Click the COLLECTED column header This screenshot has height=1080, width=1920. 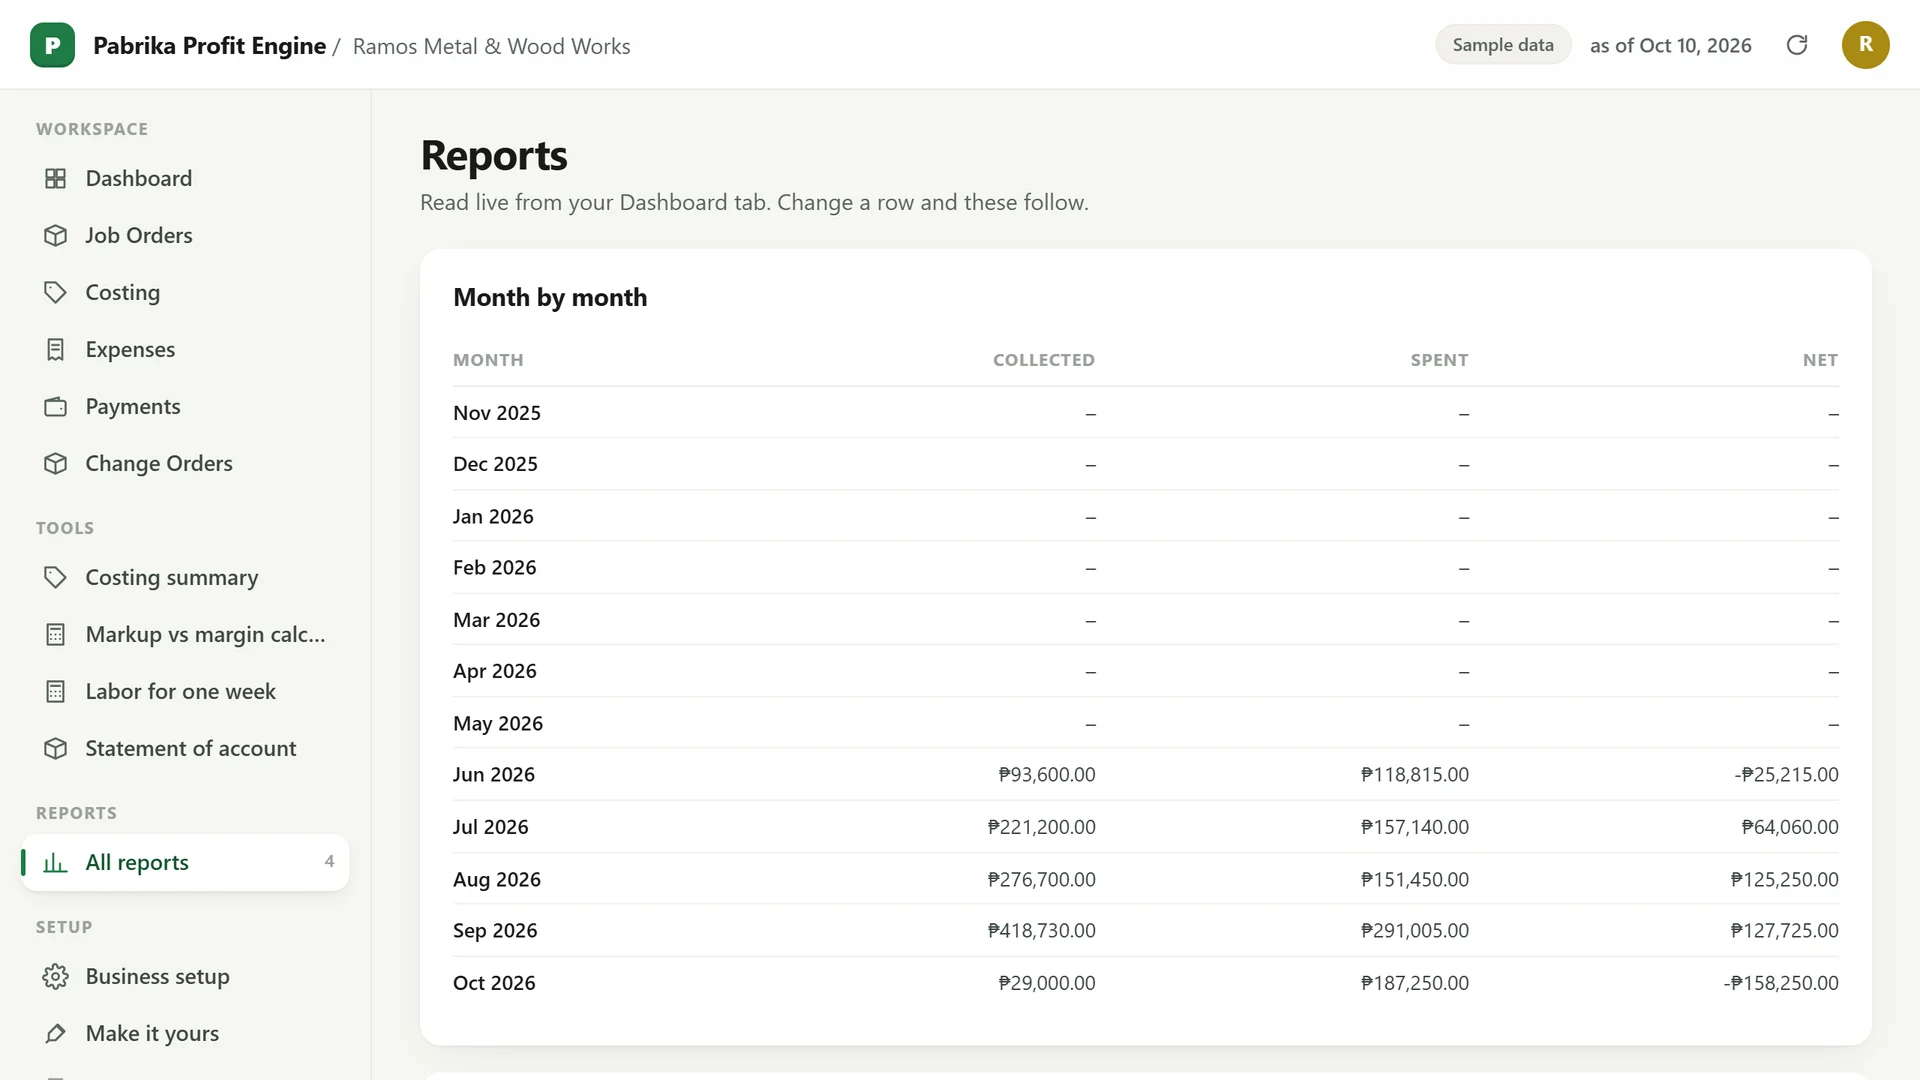point(1043,360)
